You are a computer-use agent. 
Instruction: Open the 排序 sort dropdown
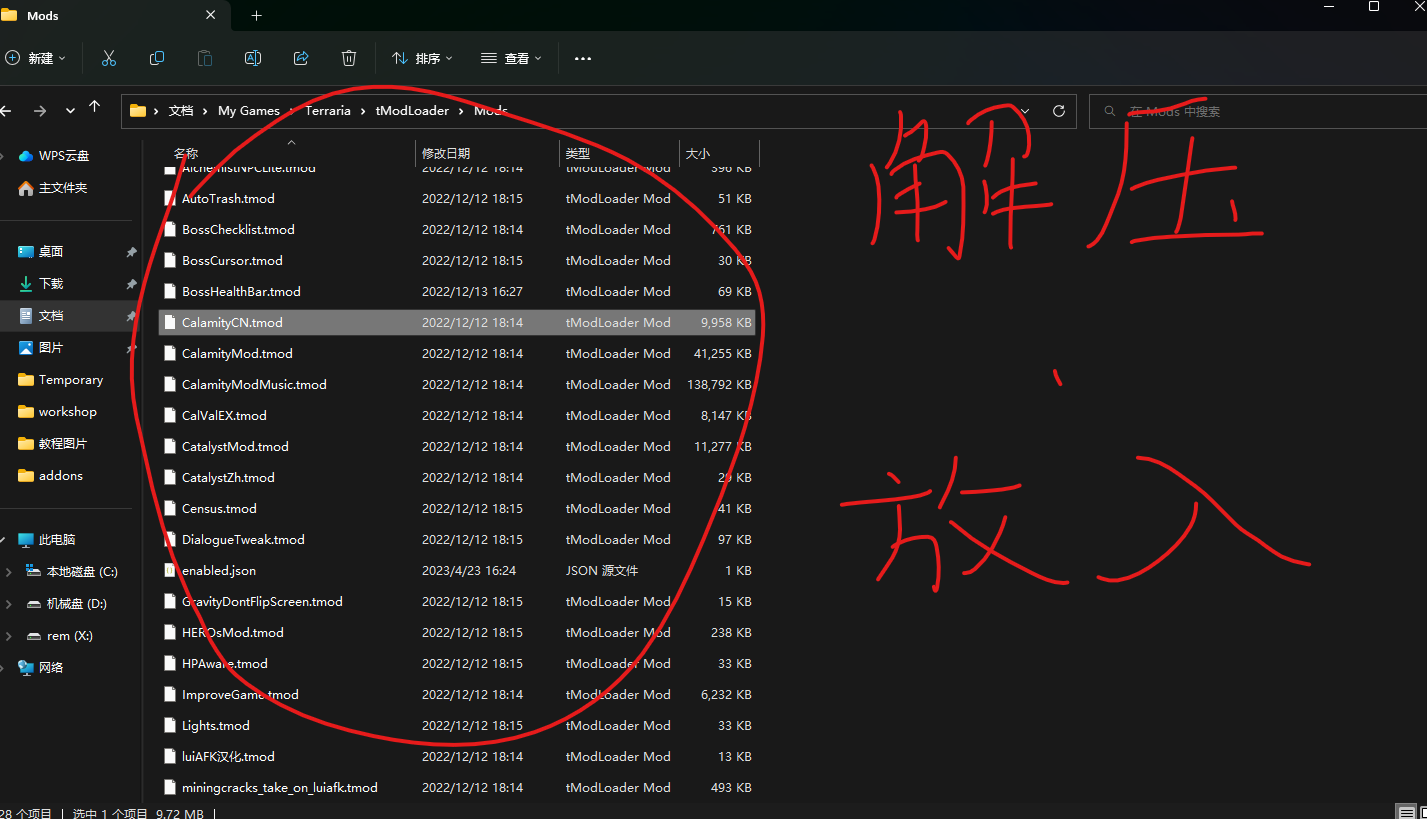pyautogui.click(x=422, y=59)
